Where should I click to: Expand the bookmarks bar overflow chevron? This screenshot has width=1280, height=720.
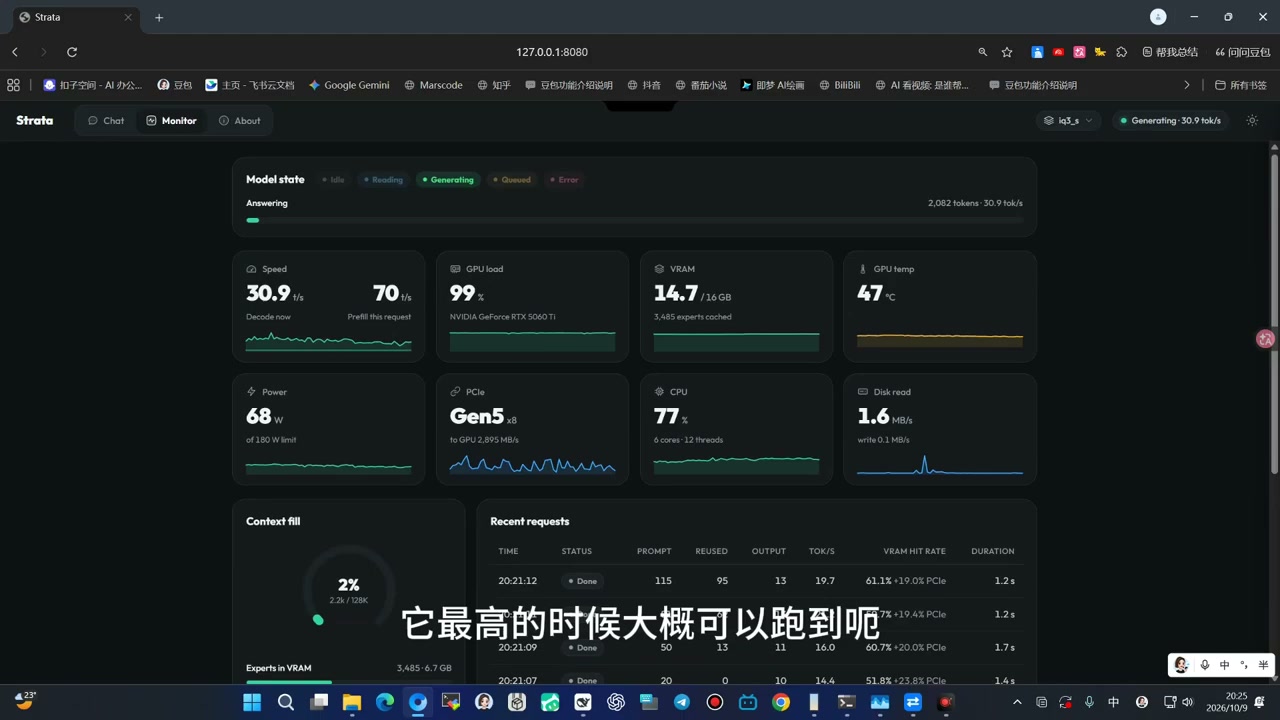[1187, 85]
